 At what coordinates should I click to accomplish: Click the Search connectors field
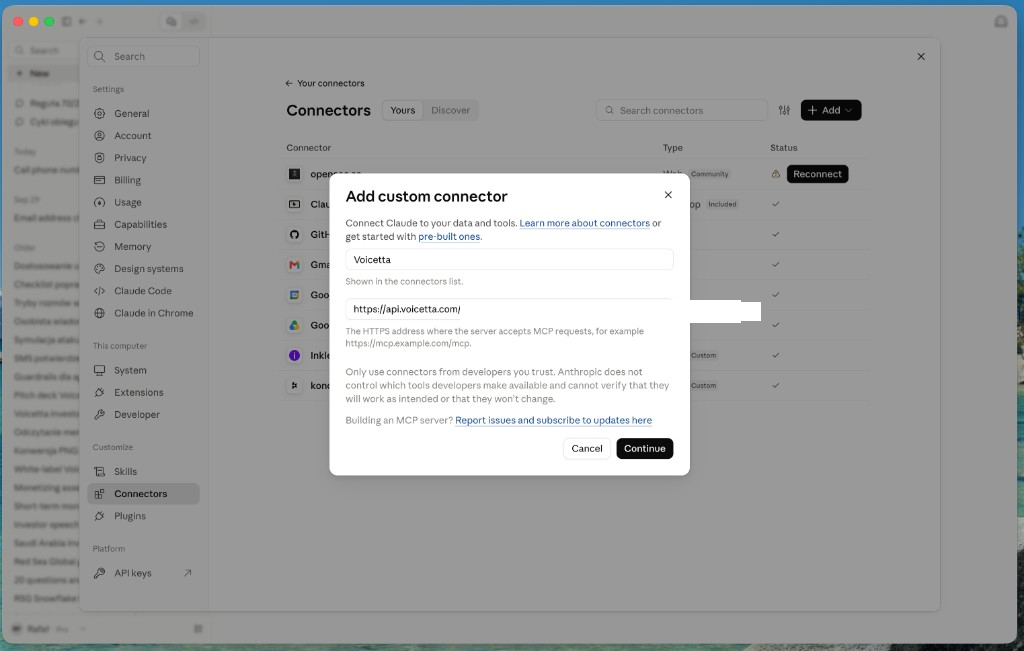(682, 110)
